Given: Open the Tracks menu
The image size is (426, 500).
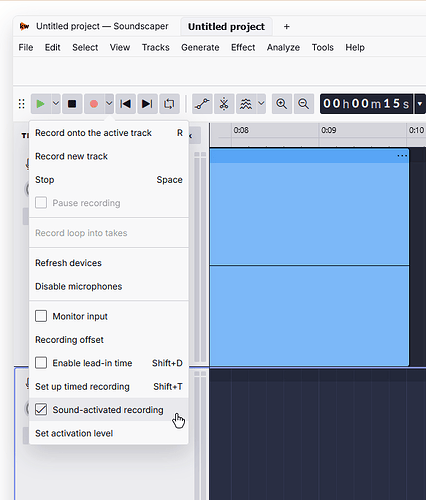Looking at the screenshot, I should 156,48.
